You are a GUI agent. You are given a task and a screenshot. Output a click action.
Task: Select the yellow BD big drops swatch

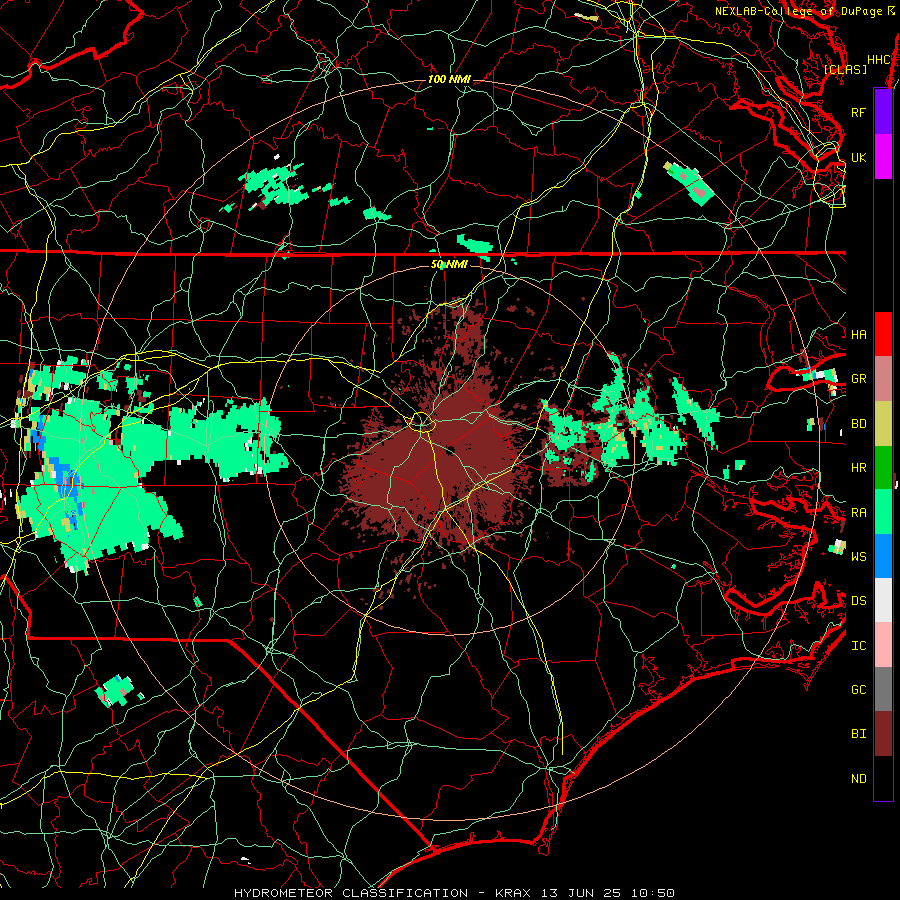pyautogui.click(x=883, y=424)
